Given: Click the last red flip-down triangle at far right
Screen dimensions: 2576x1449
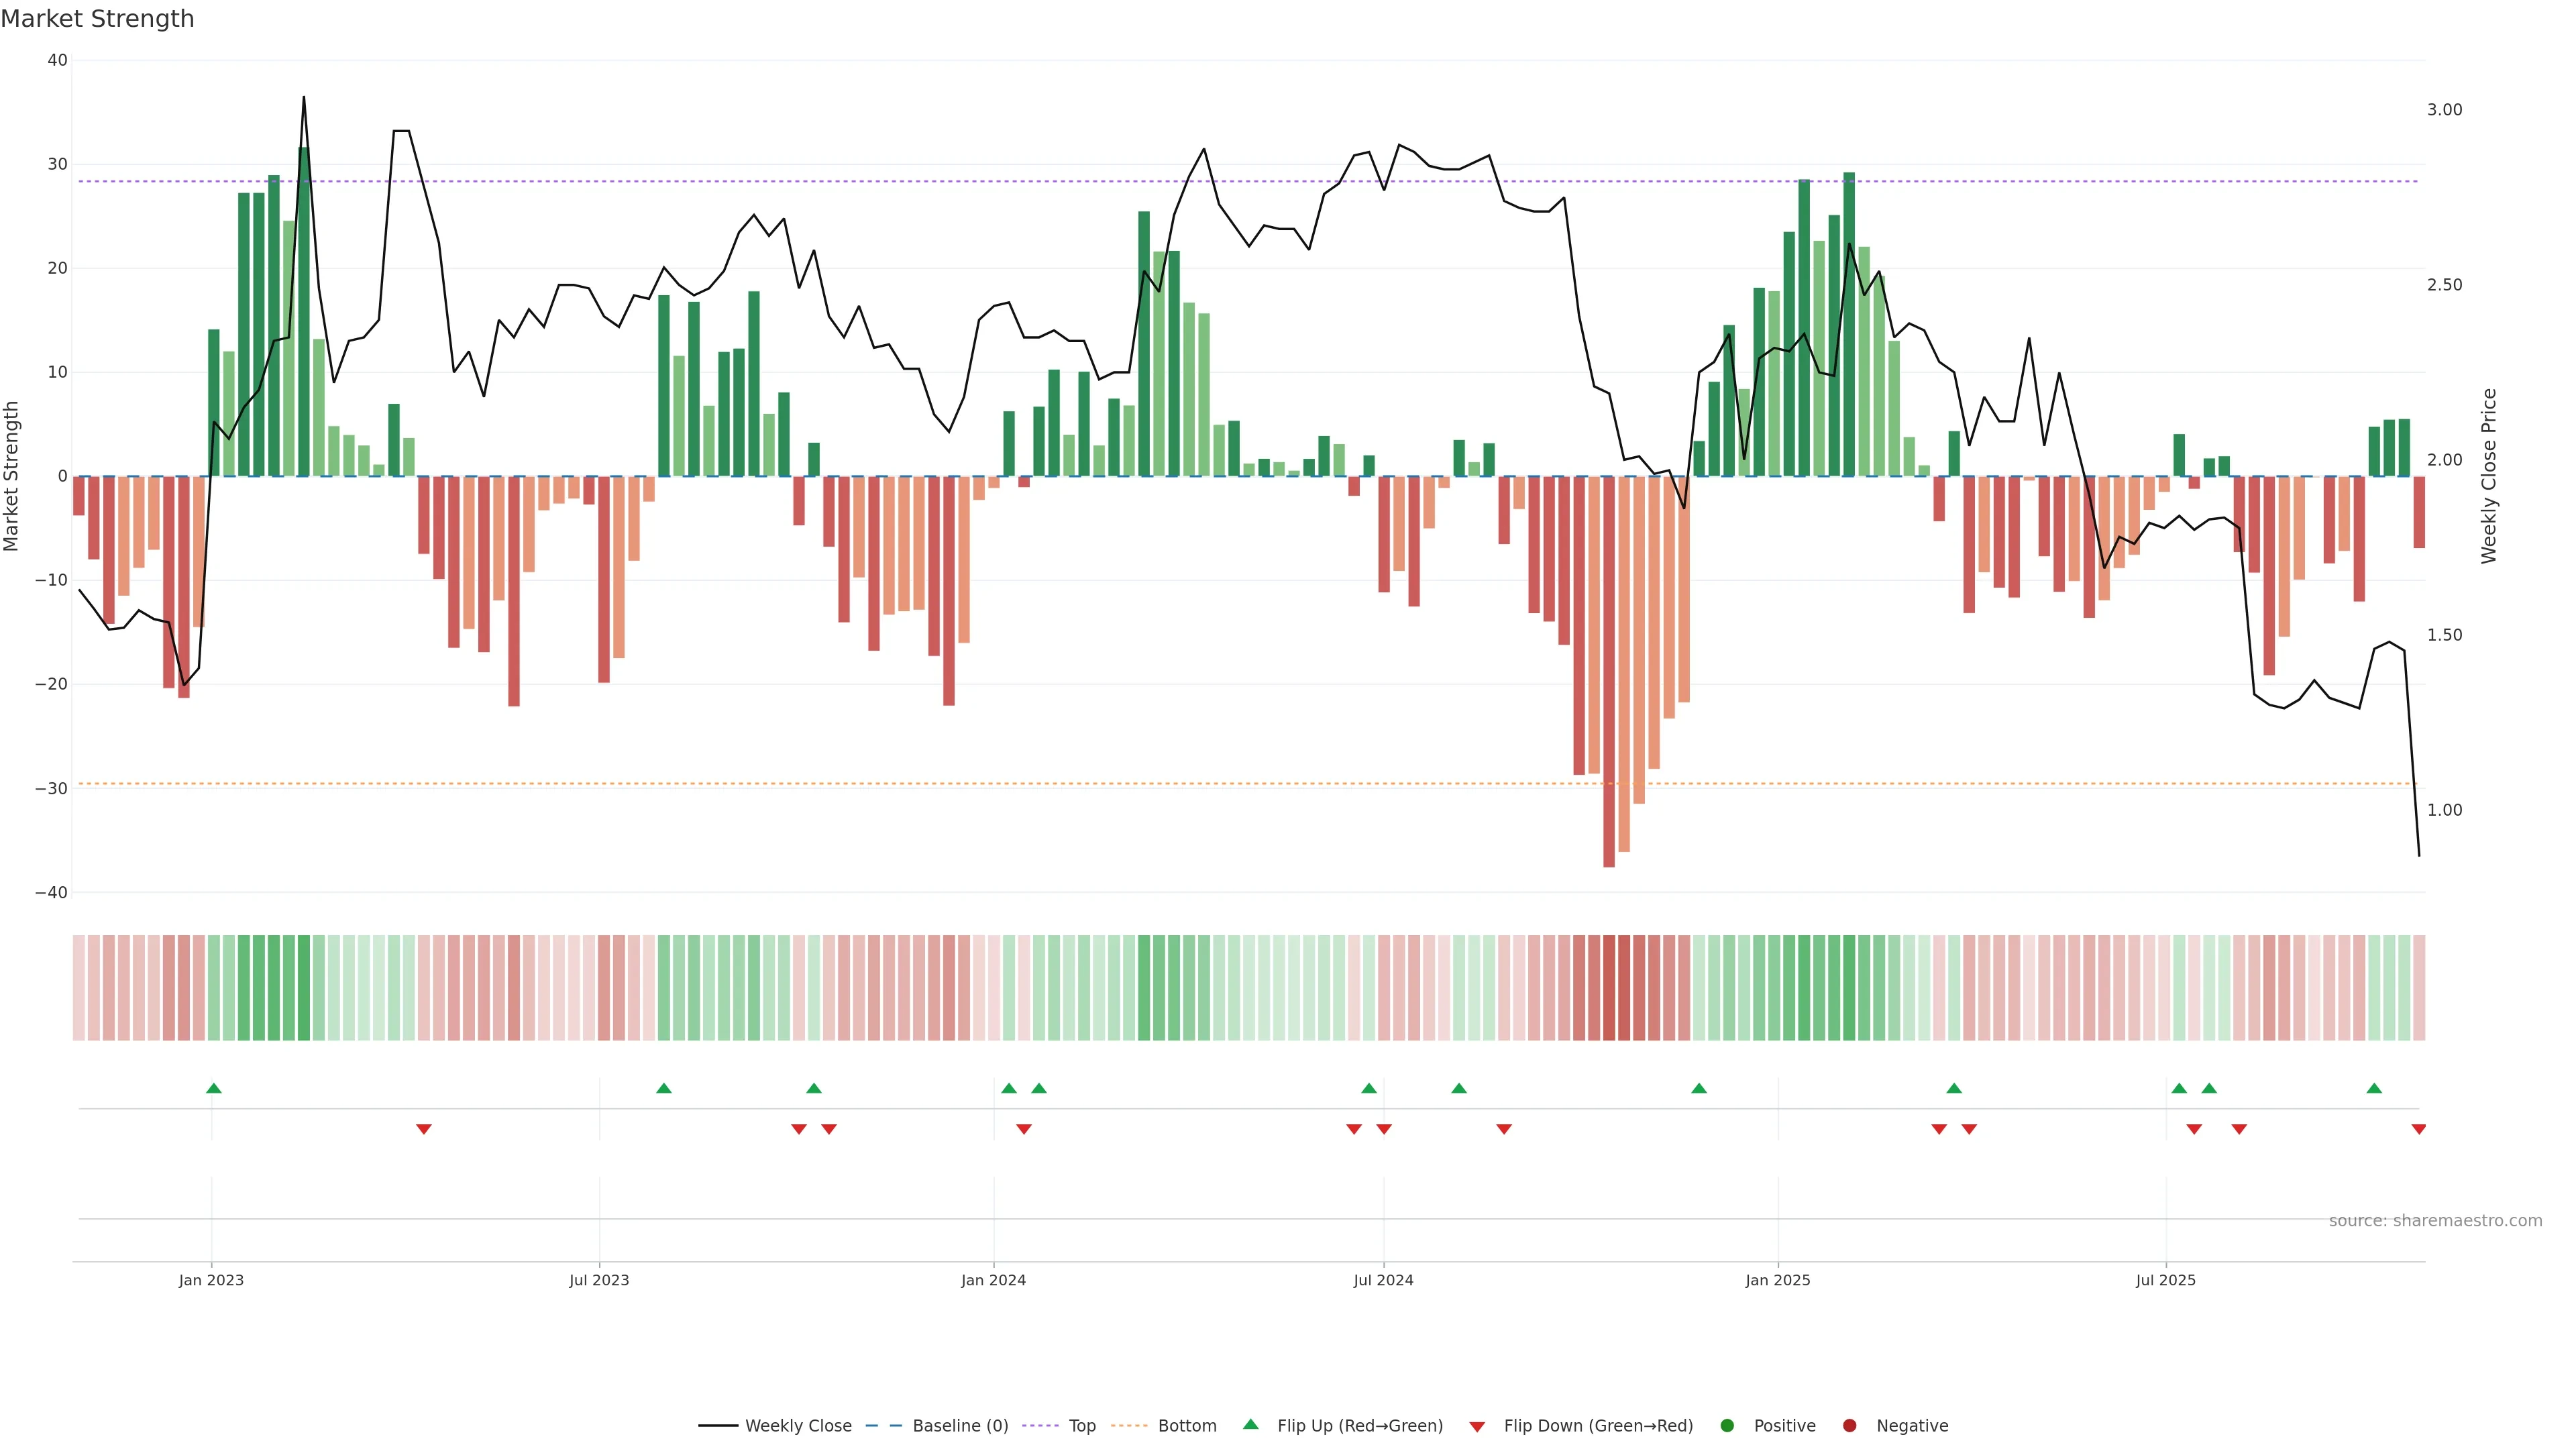Looking at the screenshot, I should coord(2419,1129).
